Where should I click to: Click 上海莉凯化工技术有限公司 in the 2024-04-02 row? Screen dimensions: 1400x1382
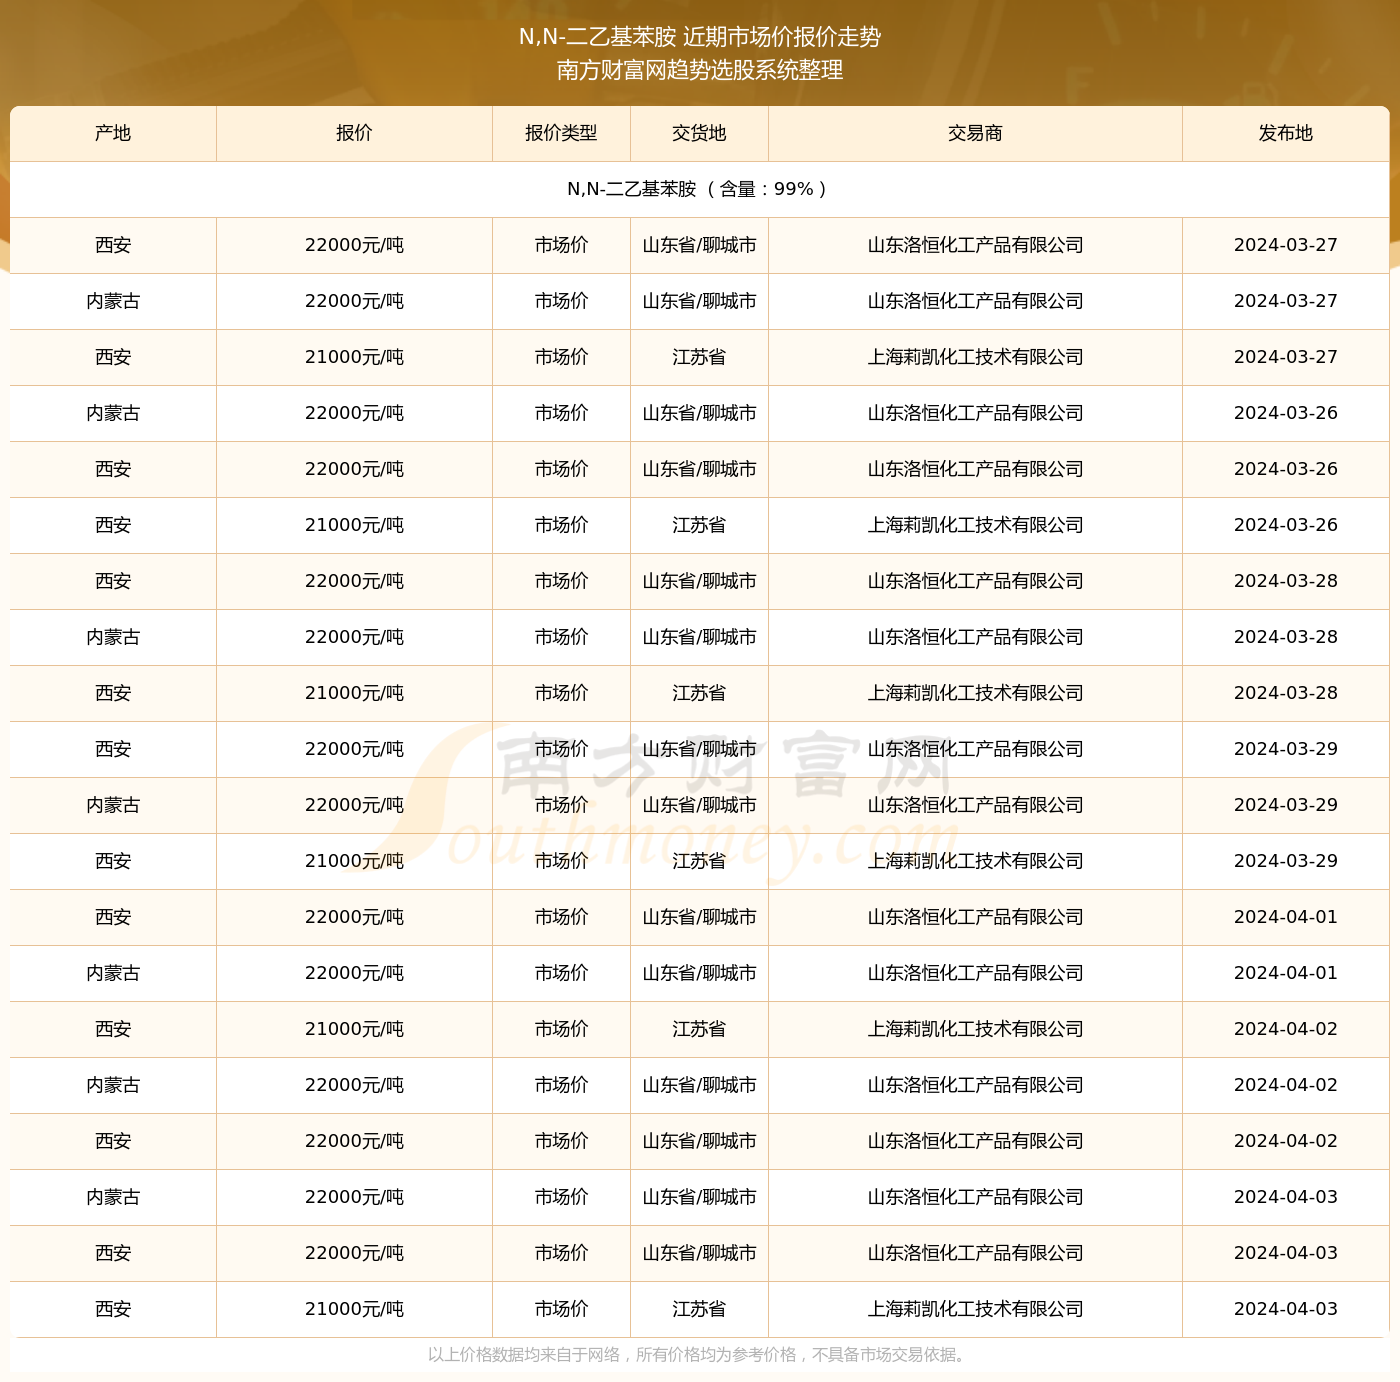[975, 1029]
